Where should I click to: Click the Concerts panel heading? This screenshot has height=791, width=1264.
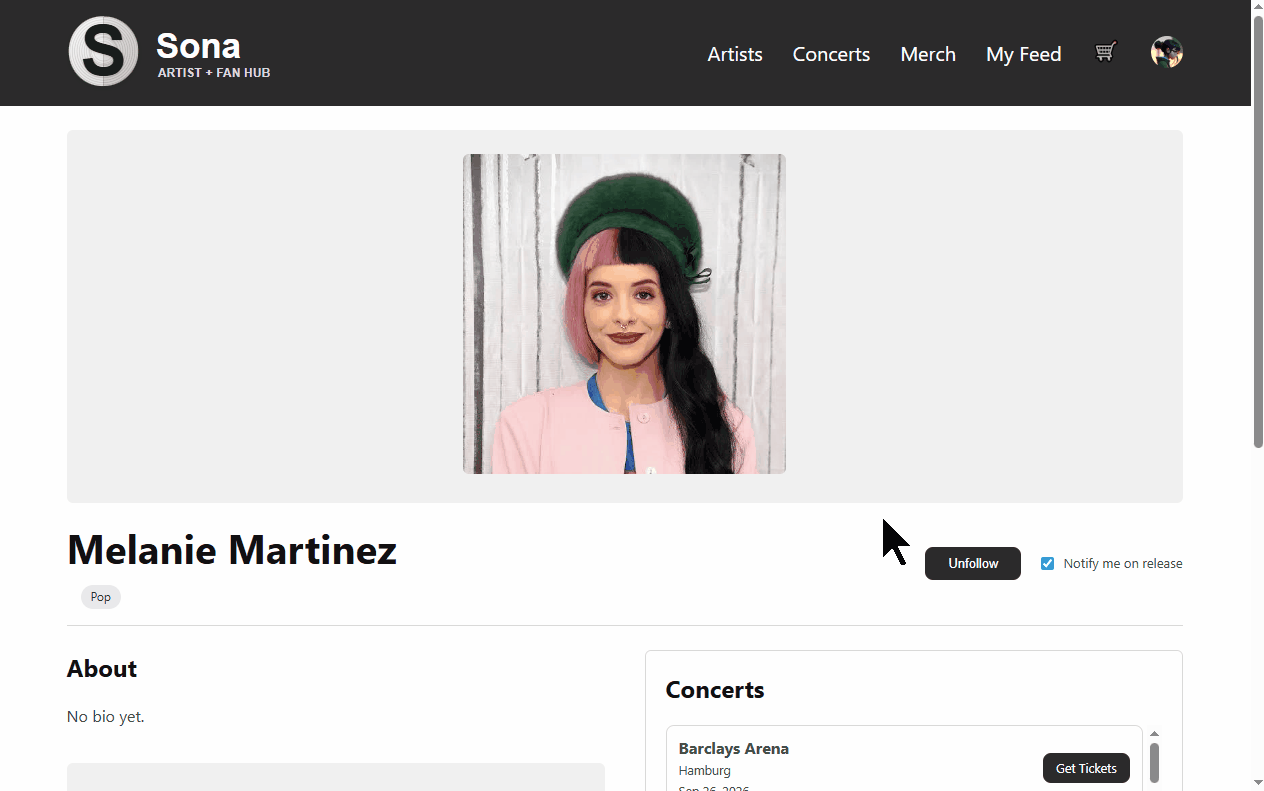coord(715,690)
